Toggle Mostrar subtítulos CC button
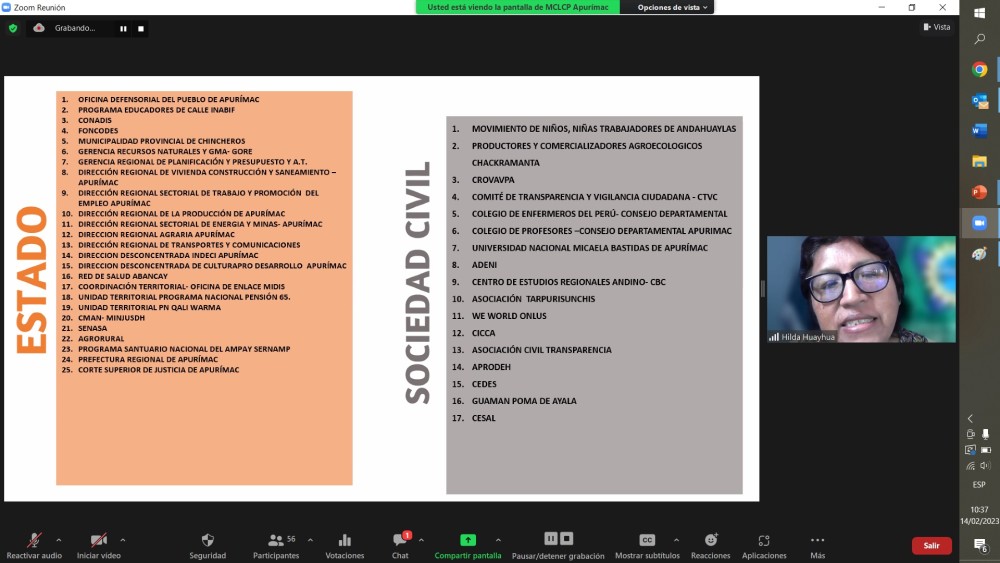 coord(647,540)
